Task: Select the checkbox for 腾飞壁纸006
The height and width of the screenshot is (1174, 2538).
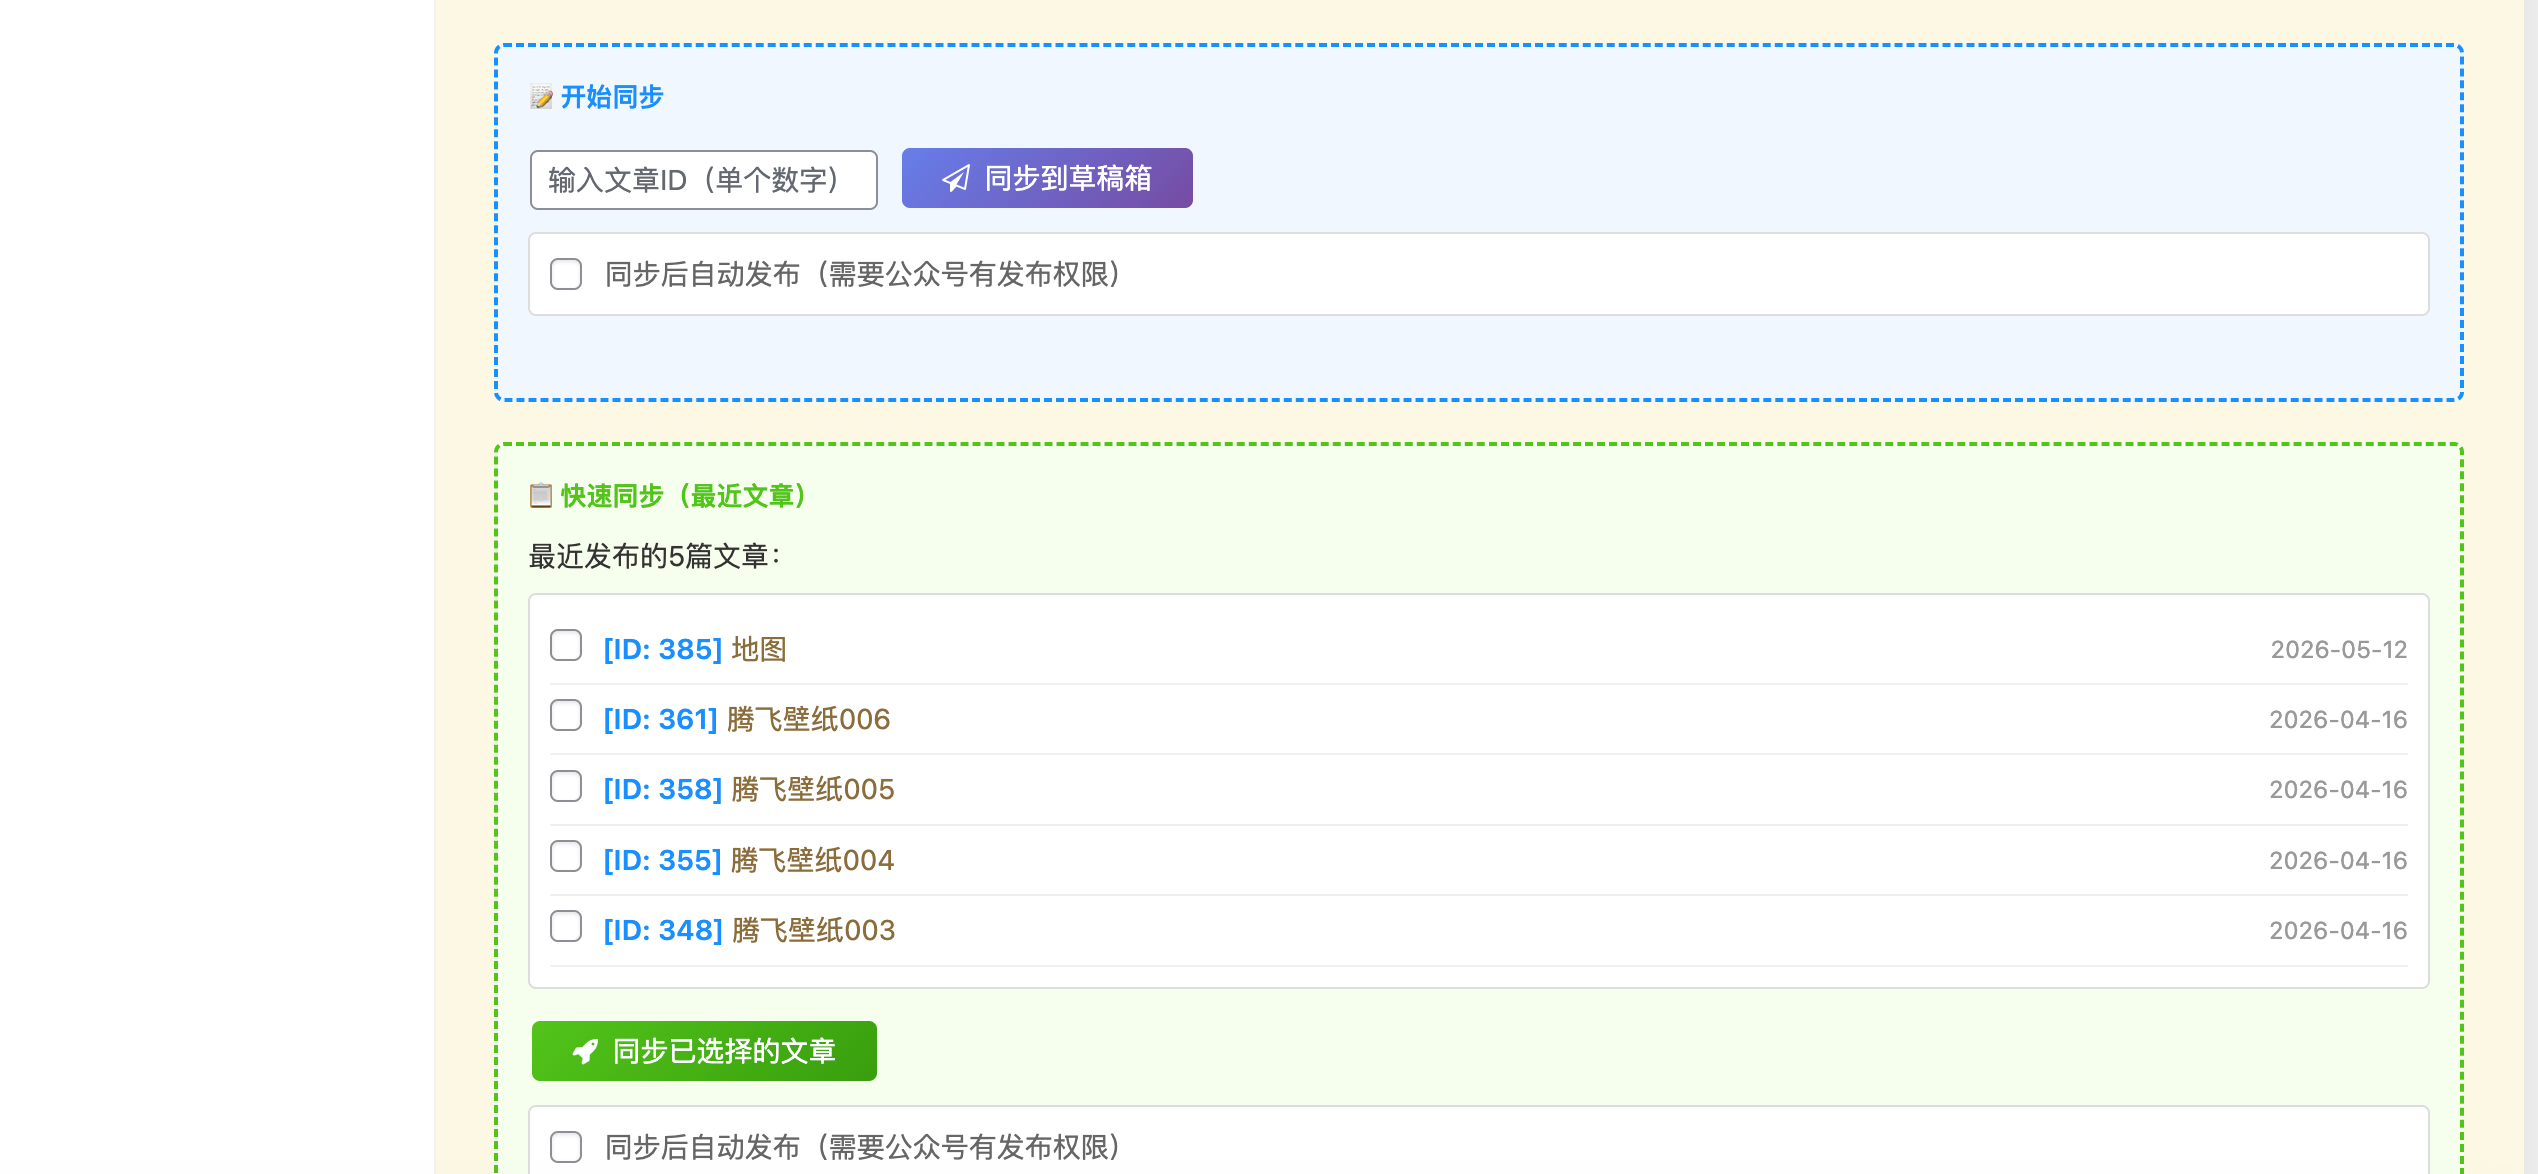Action: (566, 716)
